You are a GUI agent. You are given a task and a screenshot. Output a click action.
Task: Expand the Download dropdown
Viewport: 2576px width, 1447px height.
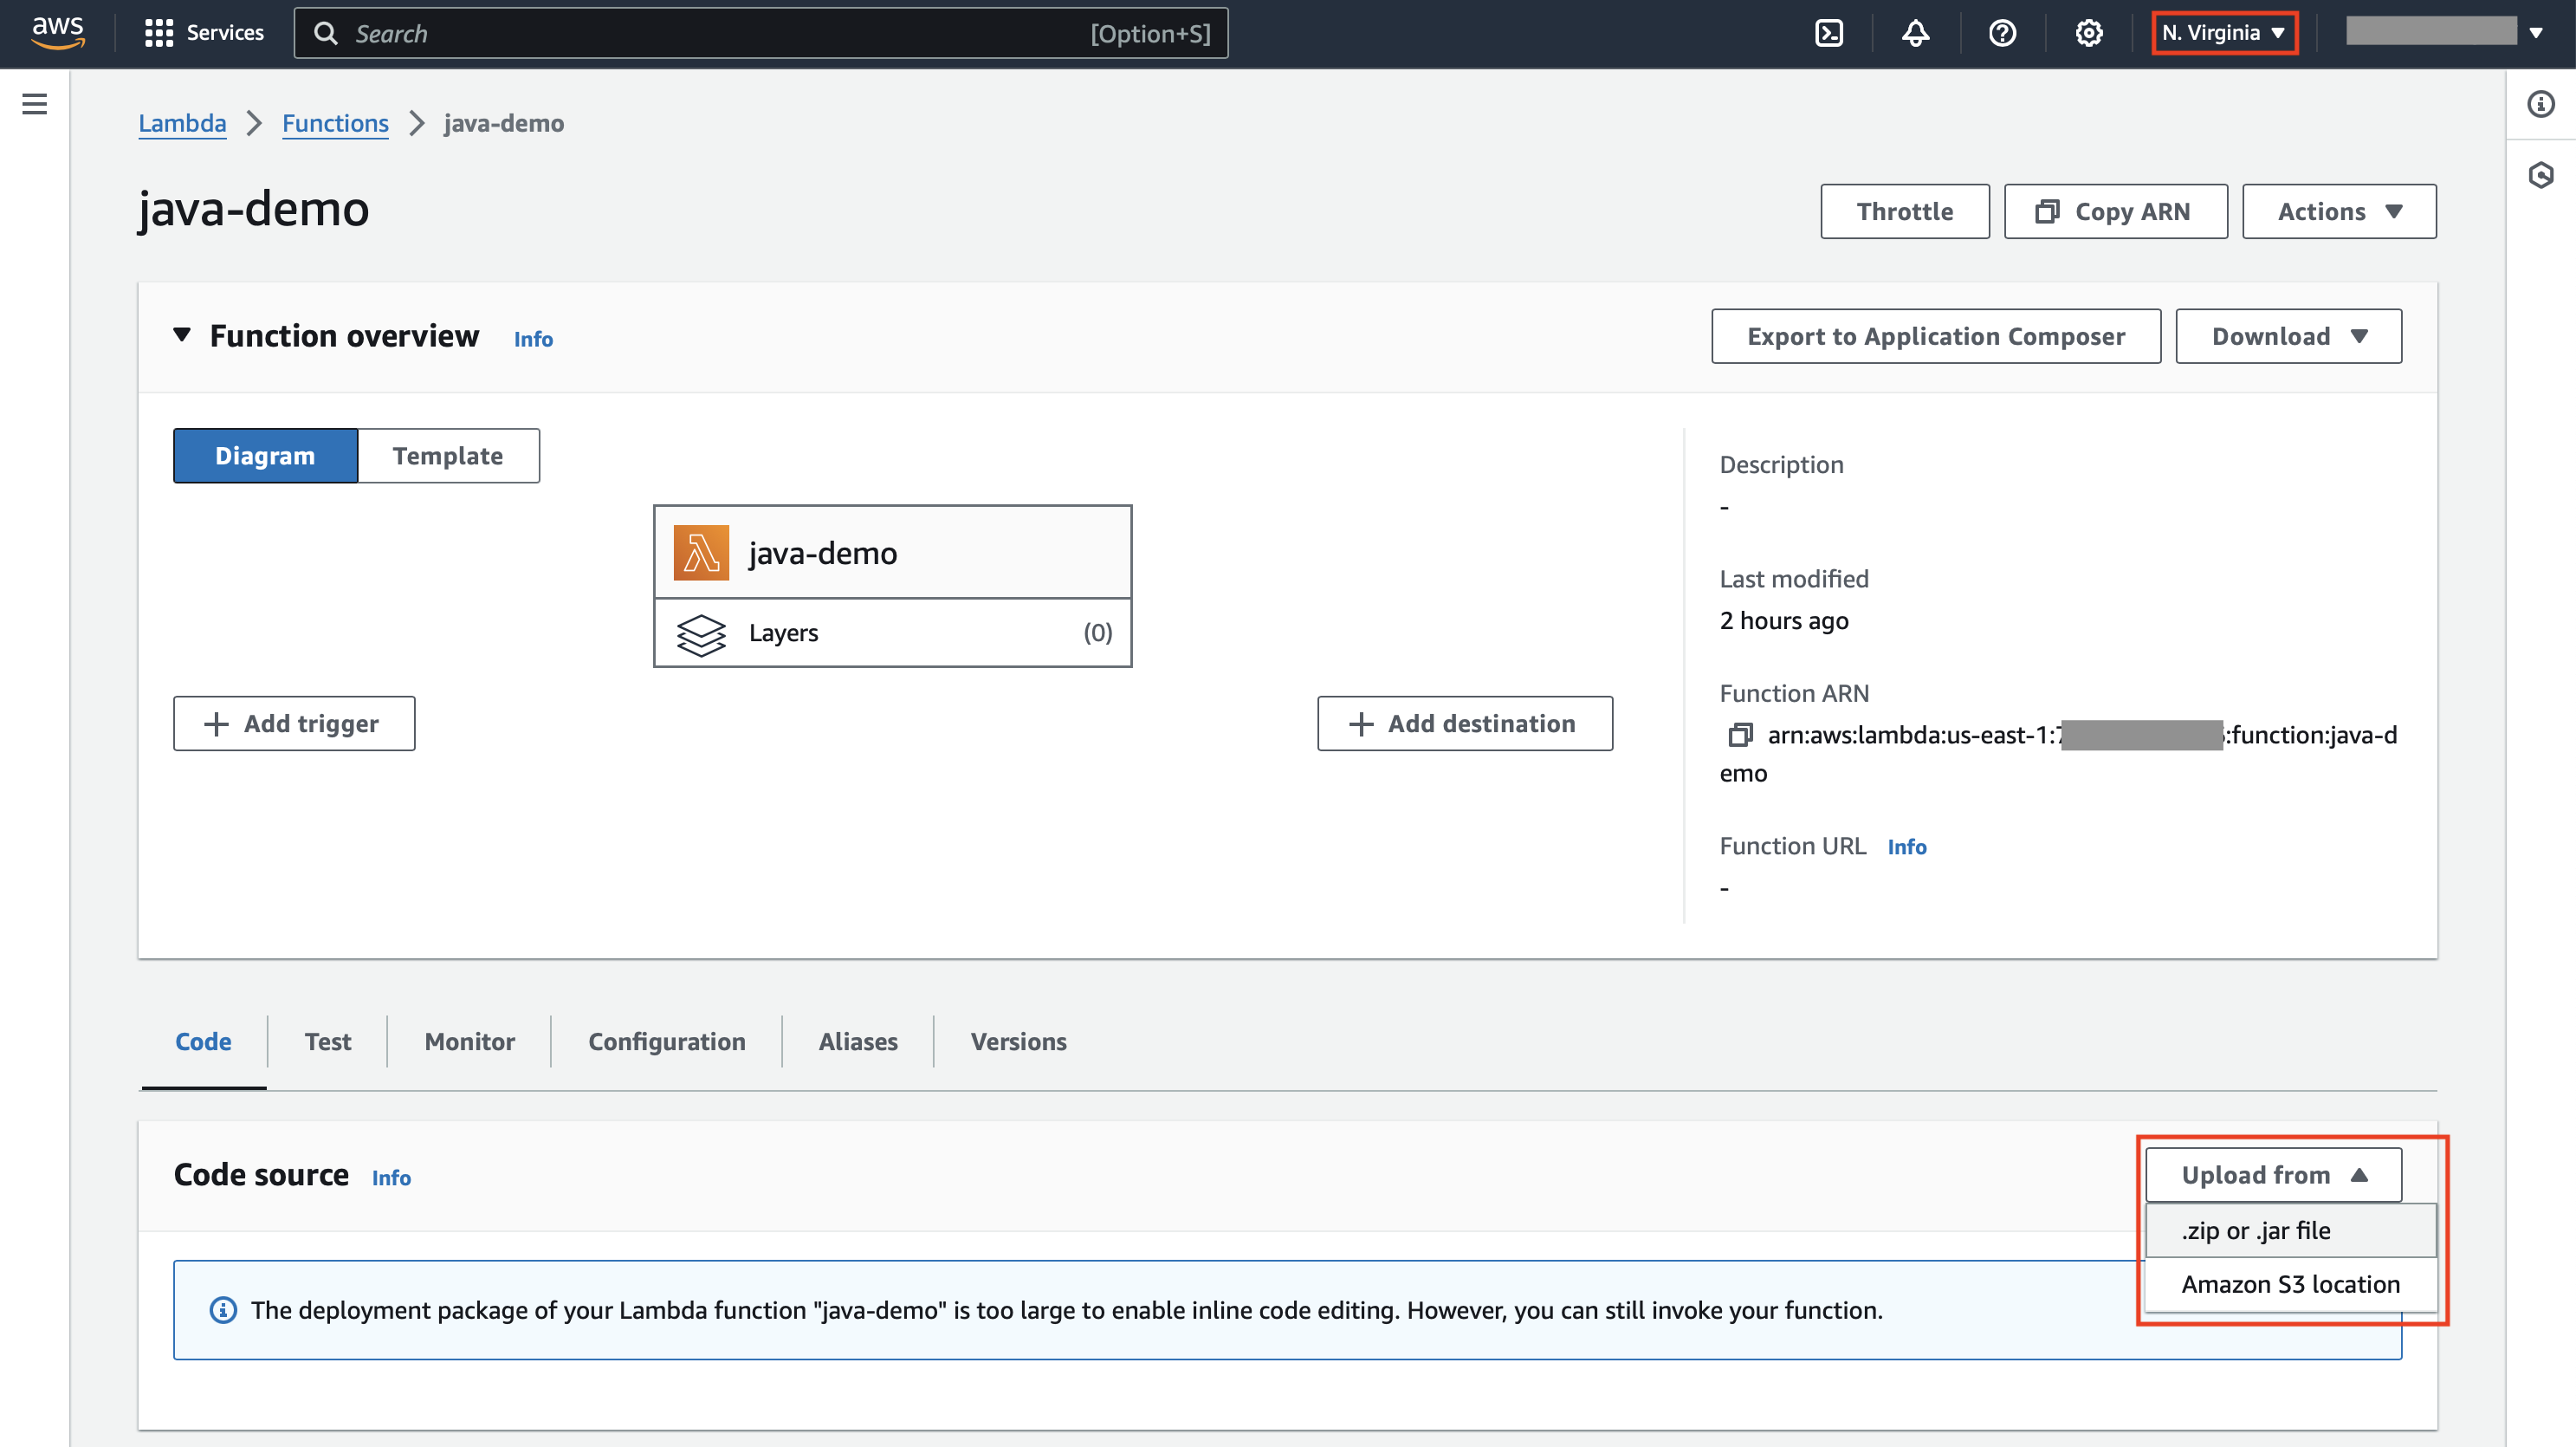(2288, 336)
